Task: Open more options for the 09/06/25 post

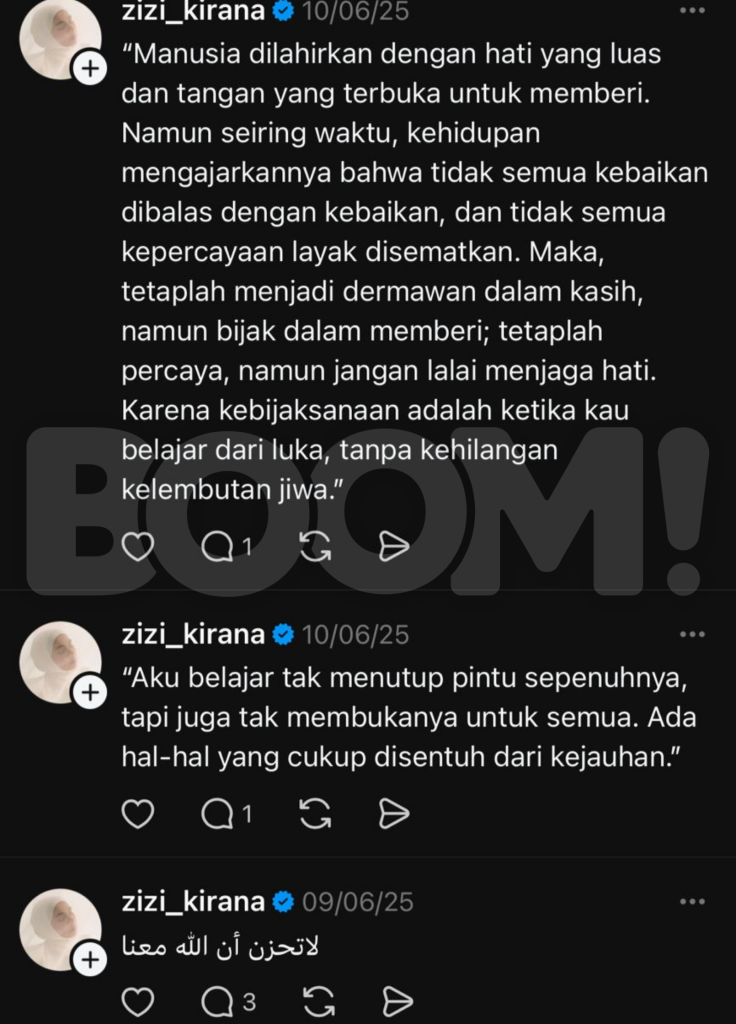Action: click(x=692, y=902)
